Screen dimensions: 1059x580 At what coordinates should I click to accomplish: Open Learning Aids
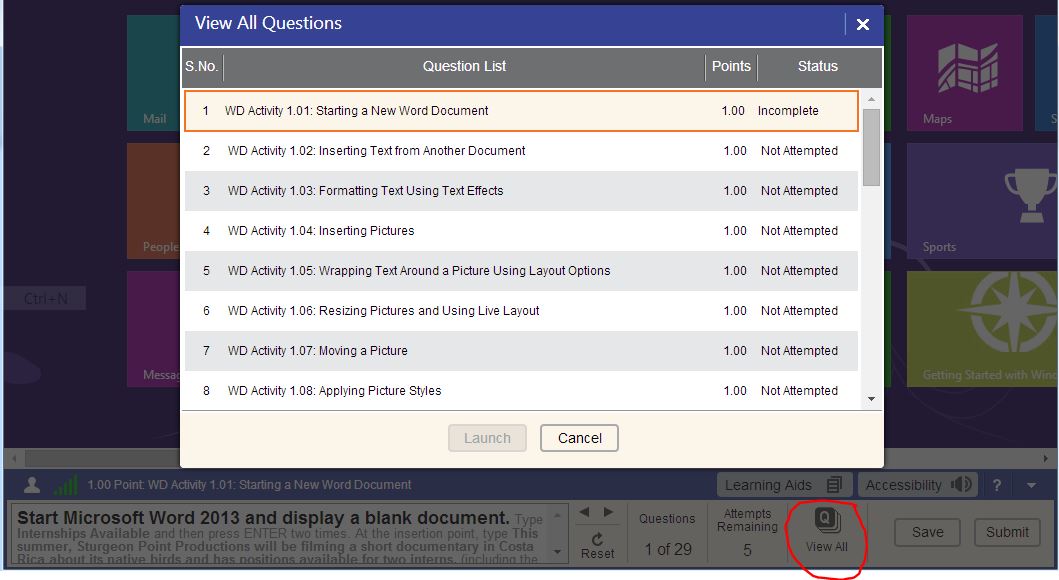tap(784, 485)
